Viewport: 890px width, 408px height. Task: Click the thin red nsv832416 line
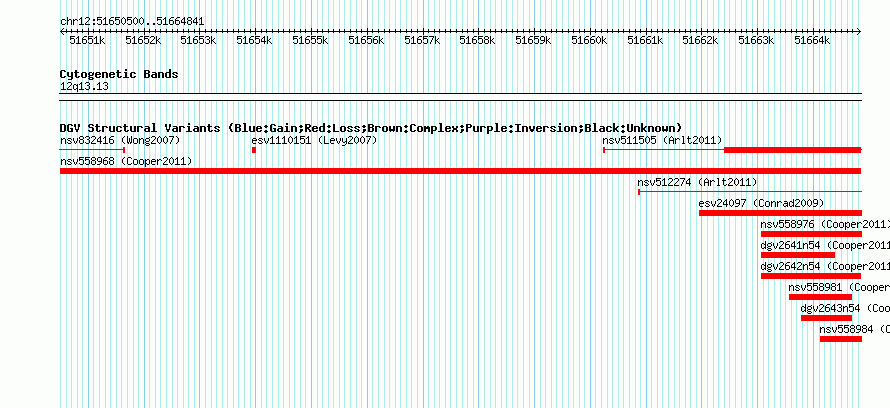[92, 150]
